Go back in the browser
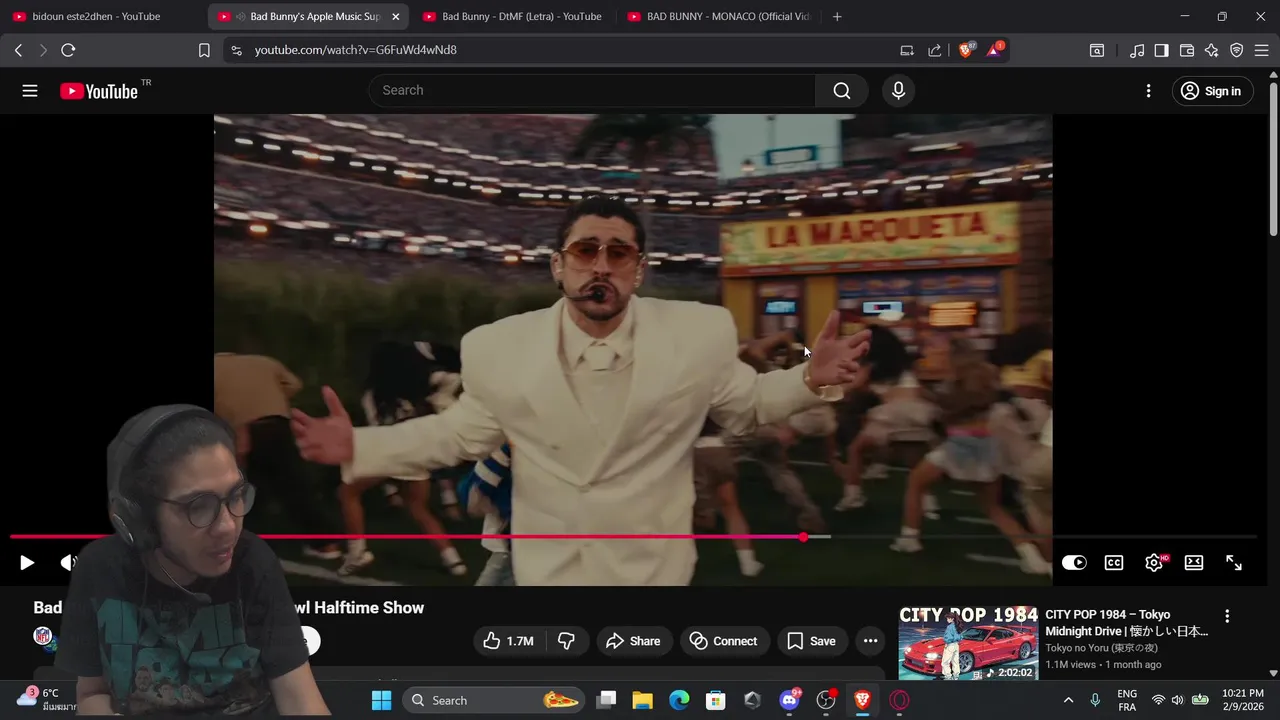 pos(18,50)
